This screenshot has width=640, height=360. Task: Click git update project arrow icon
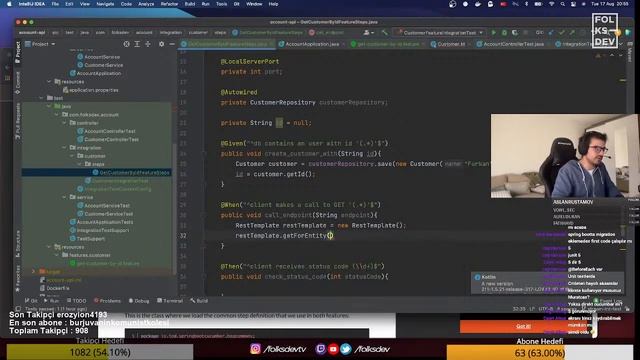pos(551,32)
